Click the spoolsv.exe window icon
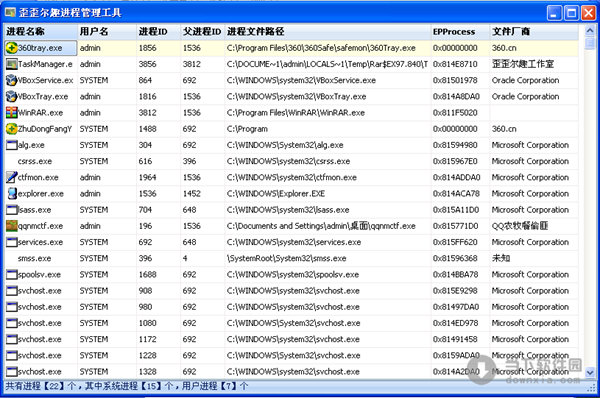This screenshot has width=600, height=398. pos(11,274)
